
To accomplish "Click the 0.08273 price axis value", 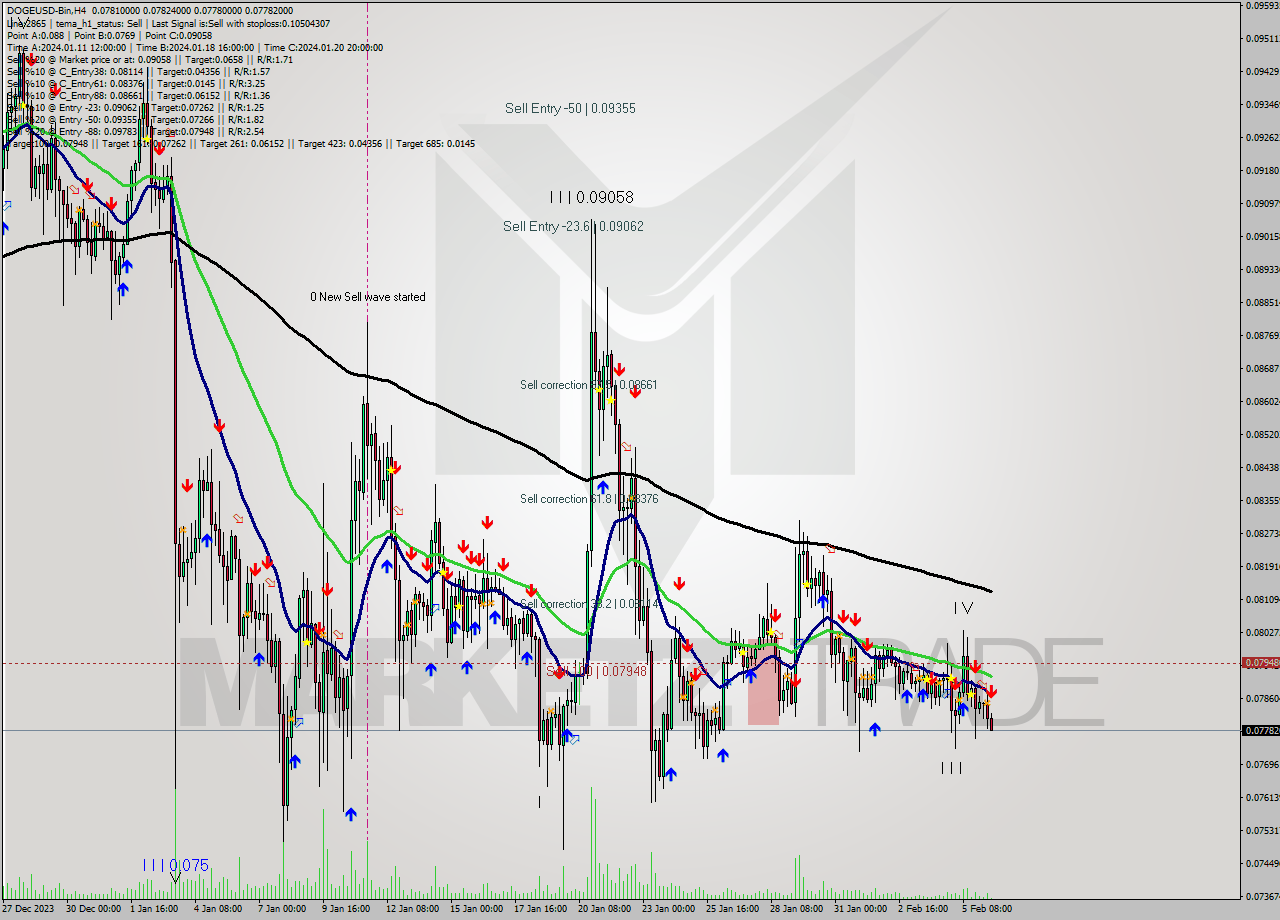I will [1262, 533].
